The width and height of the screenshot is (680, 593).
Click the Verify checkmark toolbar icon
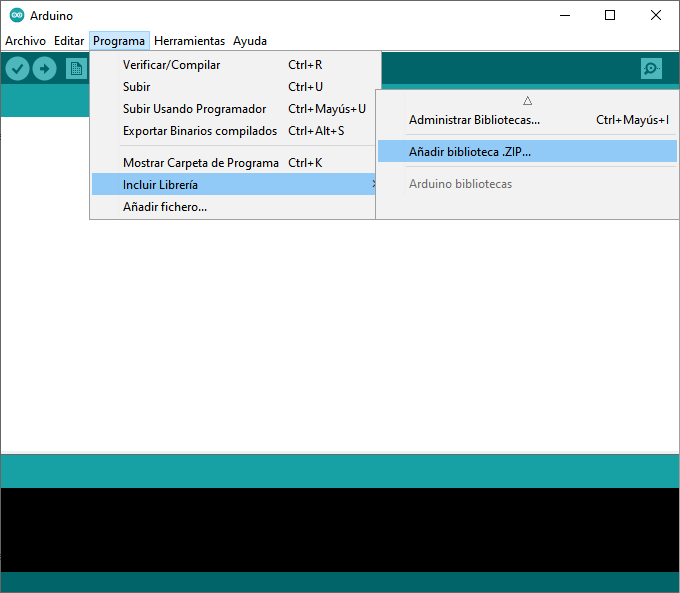pos(17,69)
